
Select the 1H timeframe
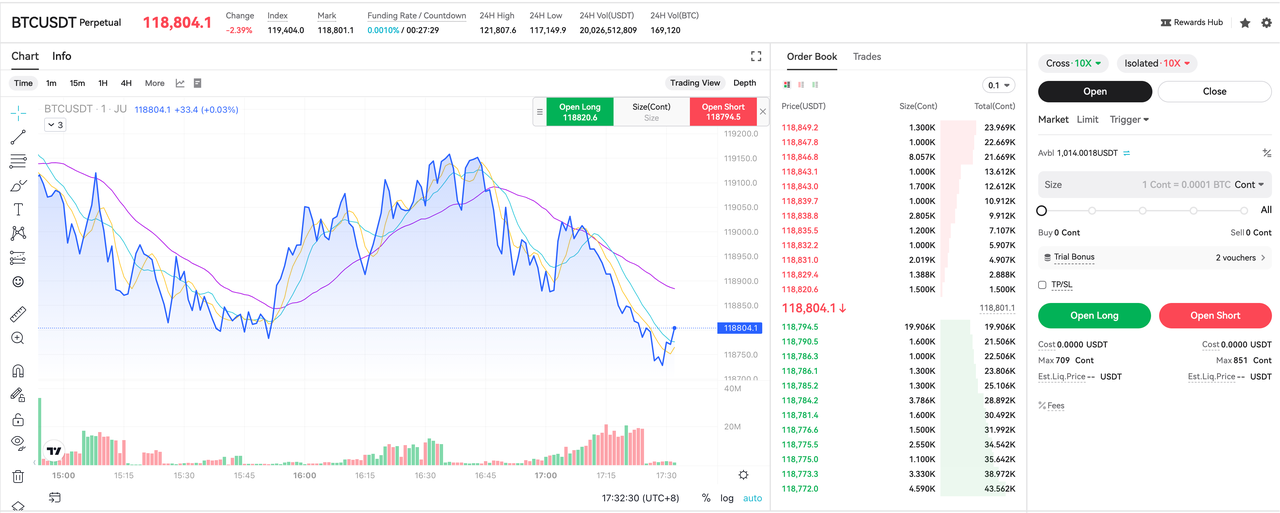(103, 83)
